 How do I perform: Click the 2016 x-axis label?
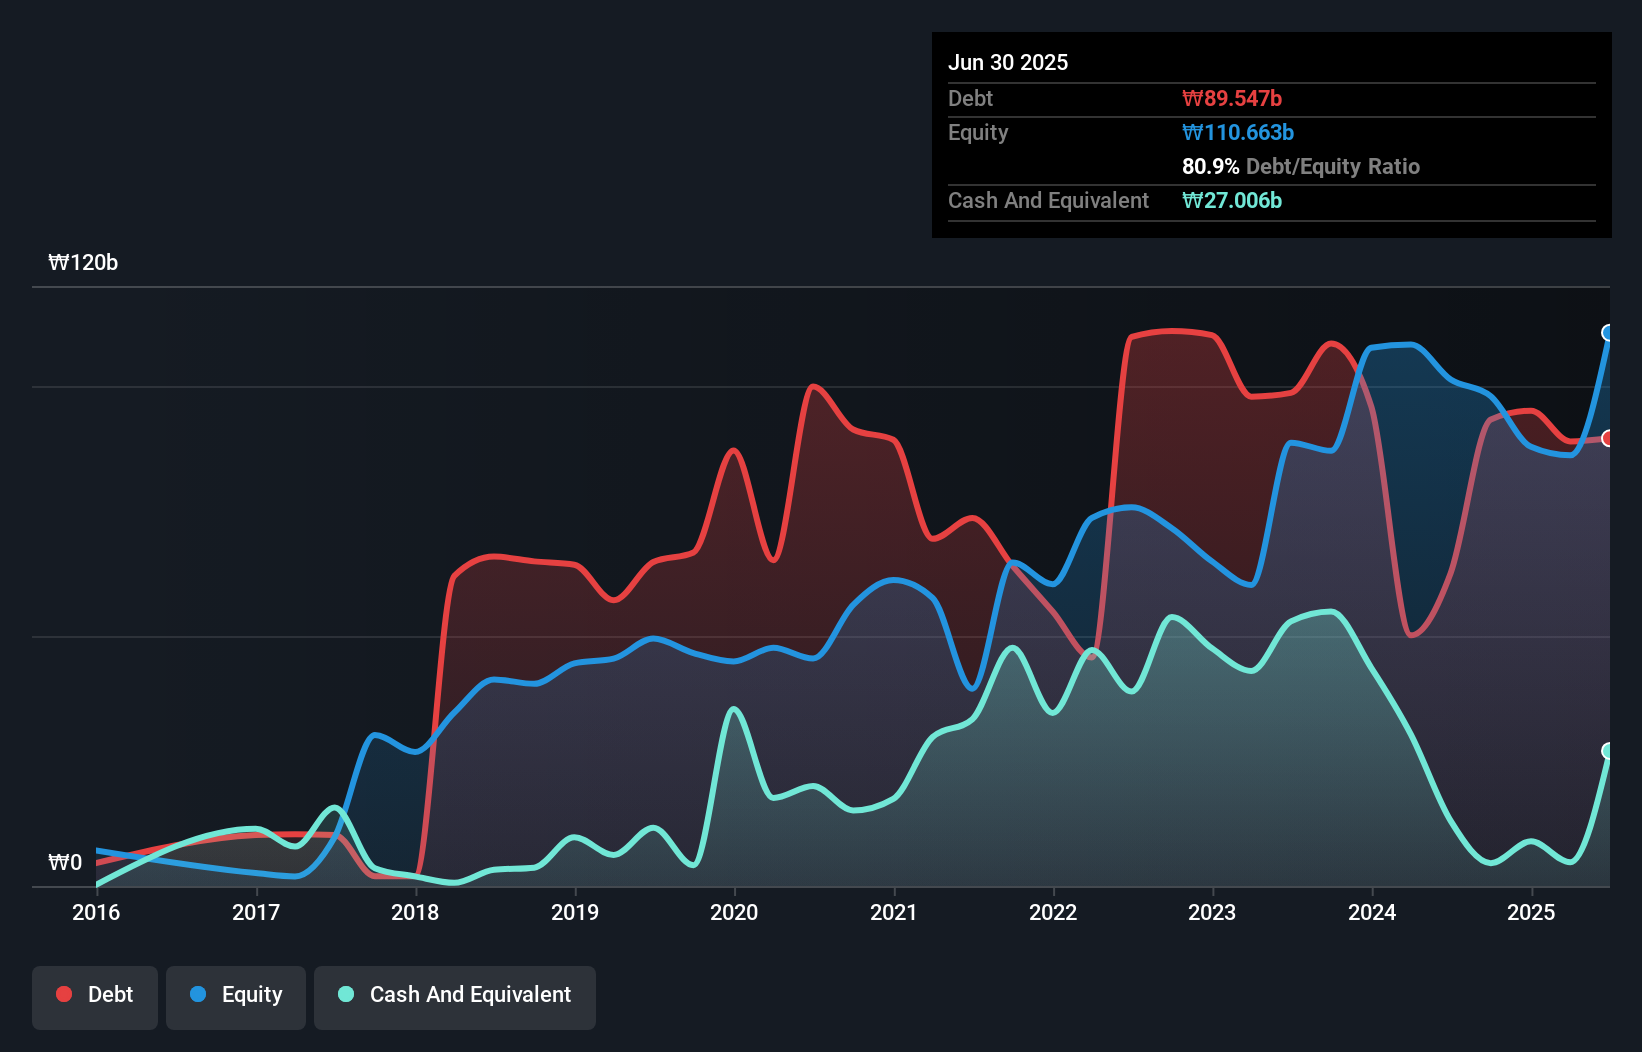(x=96, y=912)
